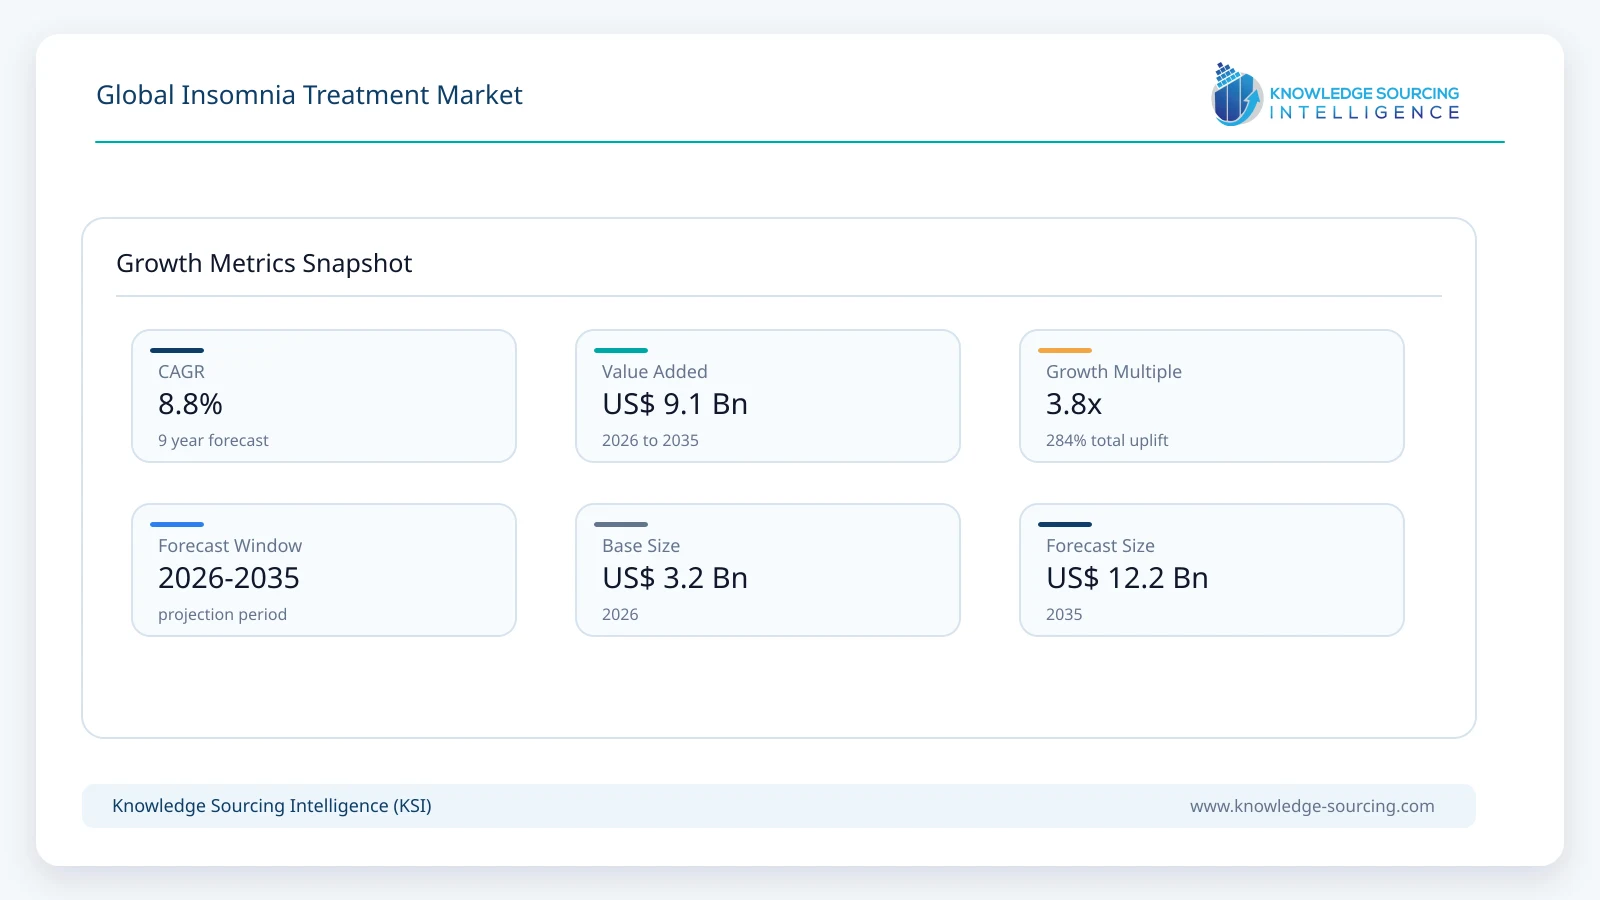This screenshot has height=900, width=1600.
Task: Click the '3.8x' growth value
Action: [x=1074, y=404]
